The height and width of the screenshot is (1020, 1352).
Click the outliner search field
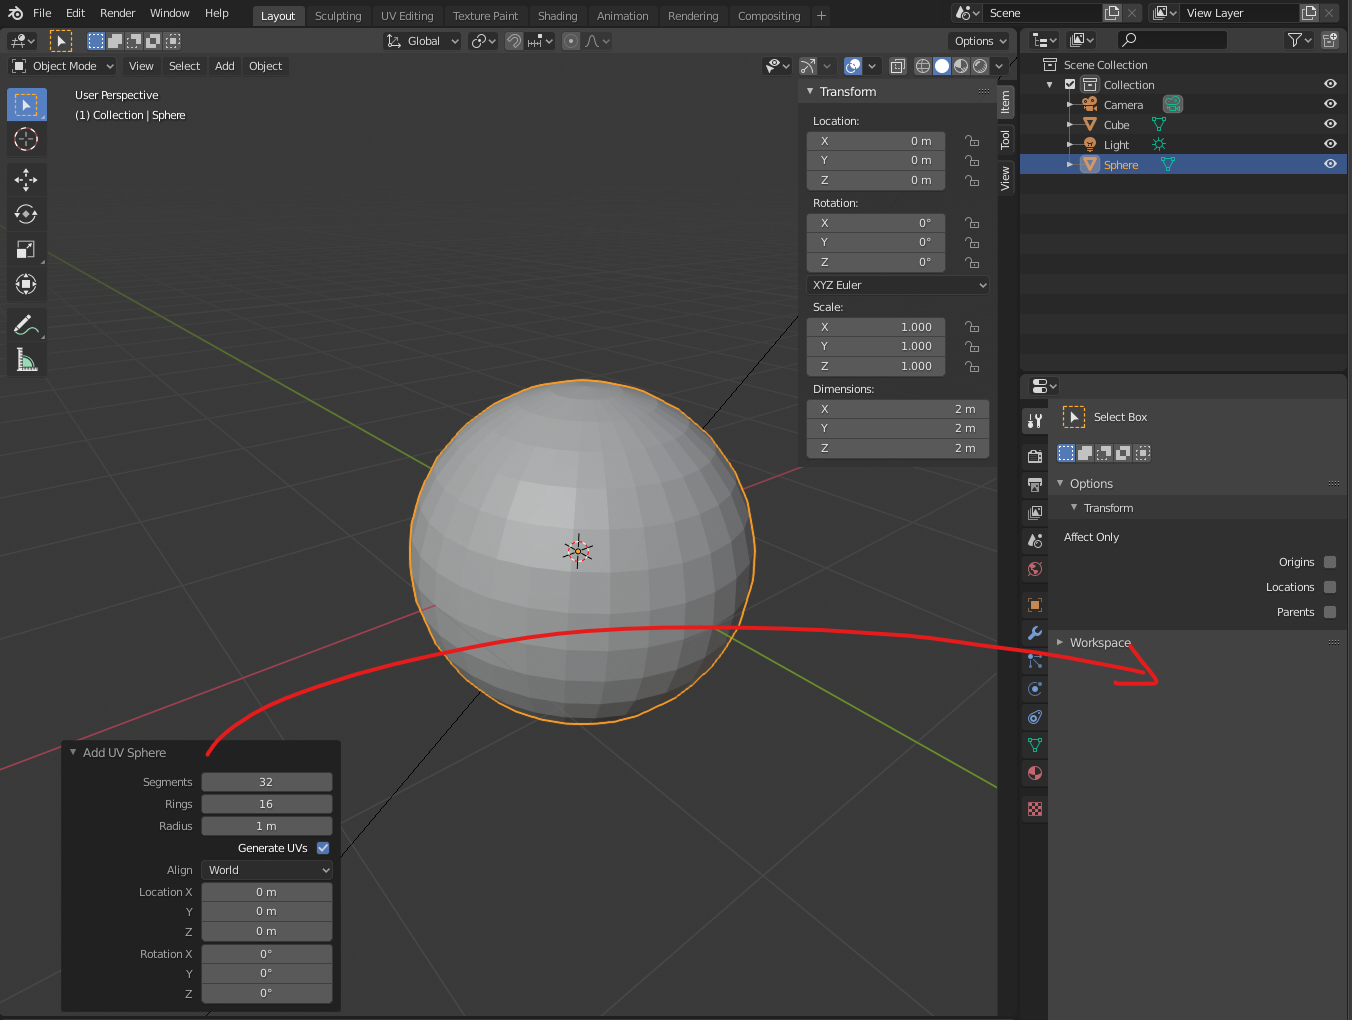pos(1172,40)
